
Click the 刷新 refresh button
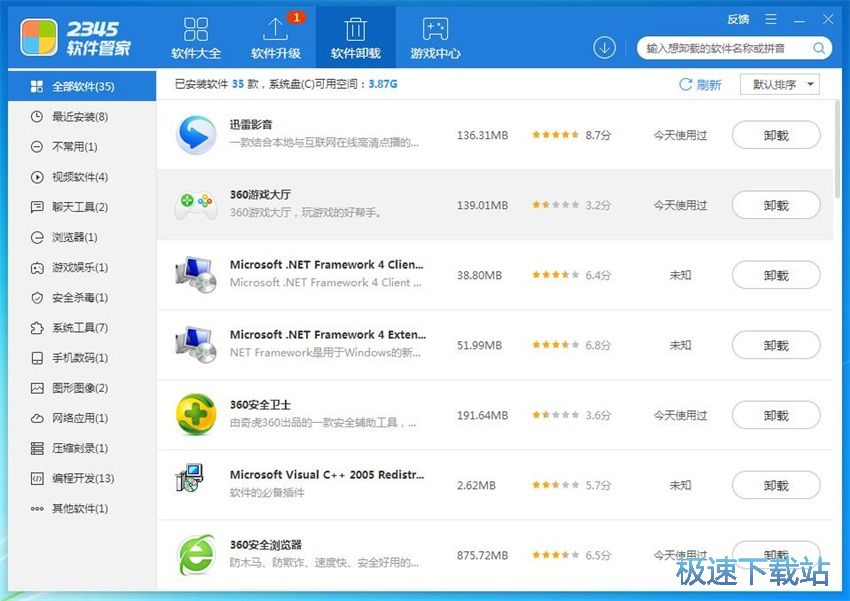(700, 85)
